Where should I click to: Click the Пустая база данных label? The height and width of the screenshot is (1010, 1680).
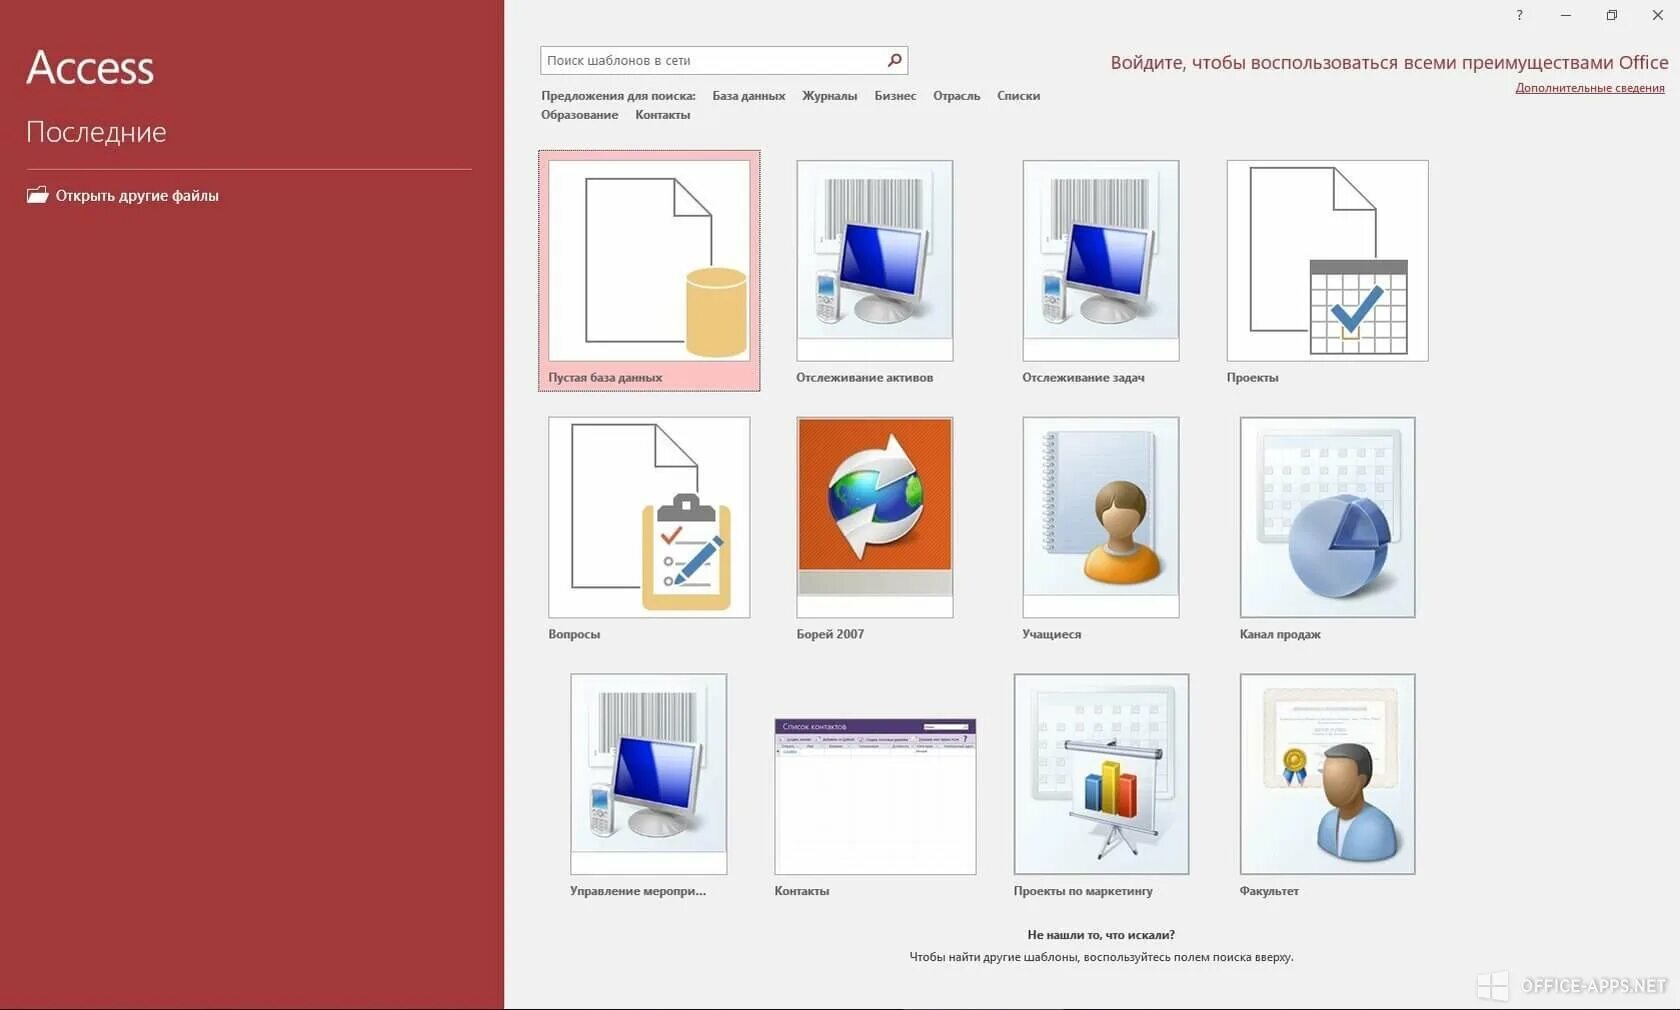coord(605,377)
